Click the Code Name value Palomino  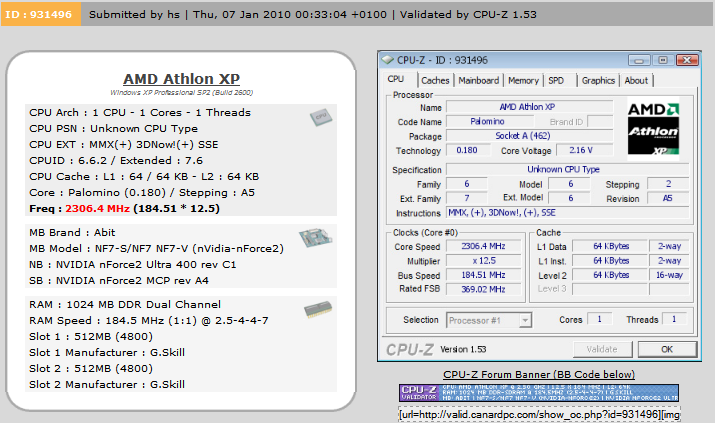(x=489, y=122)
